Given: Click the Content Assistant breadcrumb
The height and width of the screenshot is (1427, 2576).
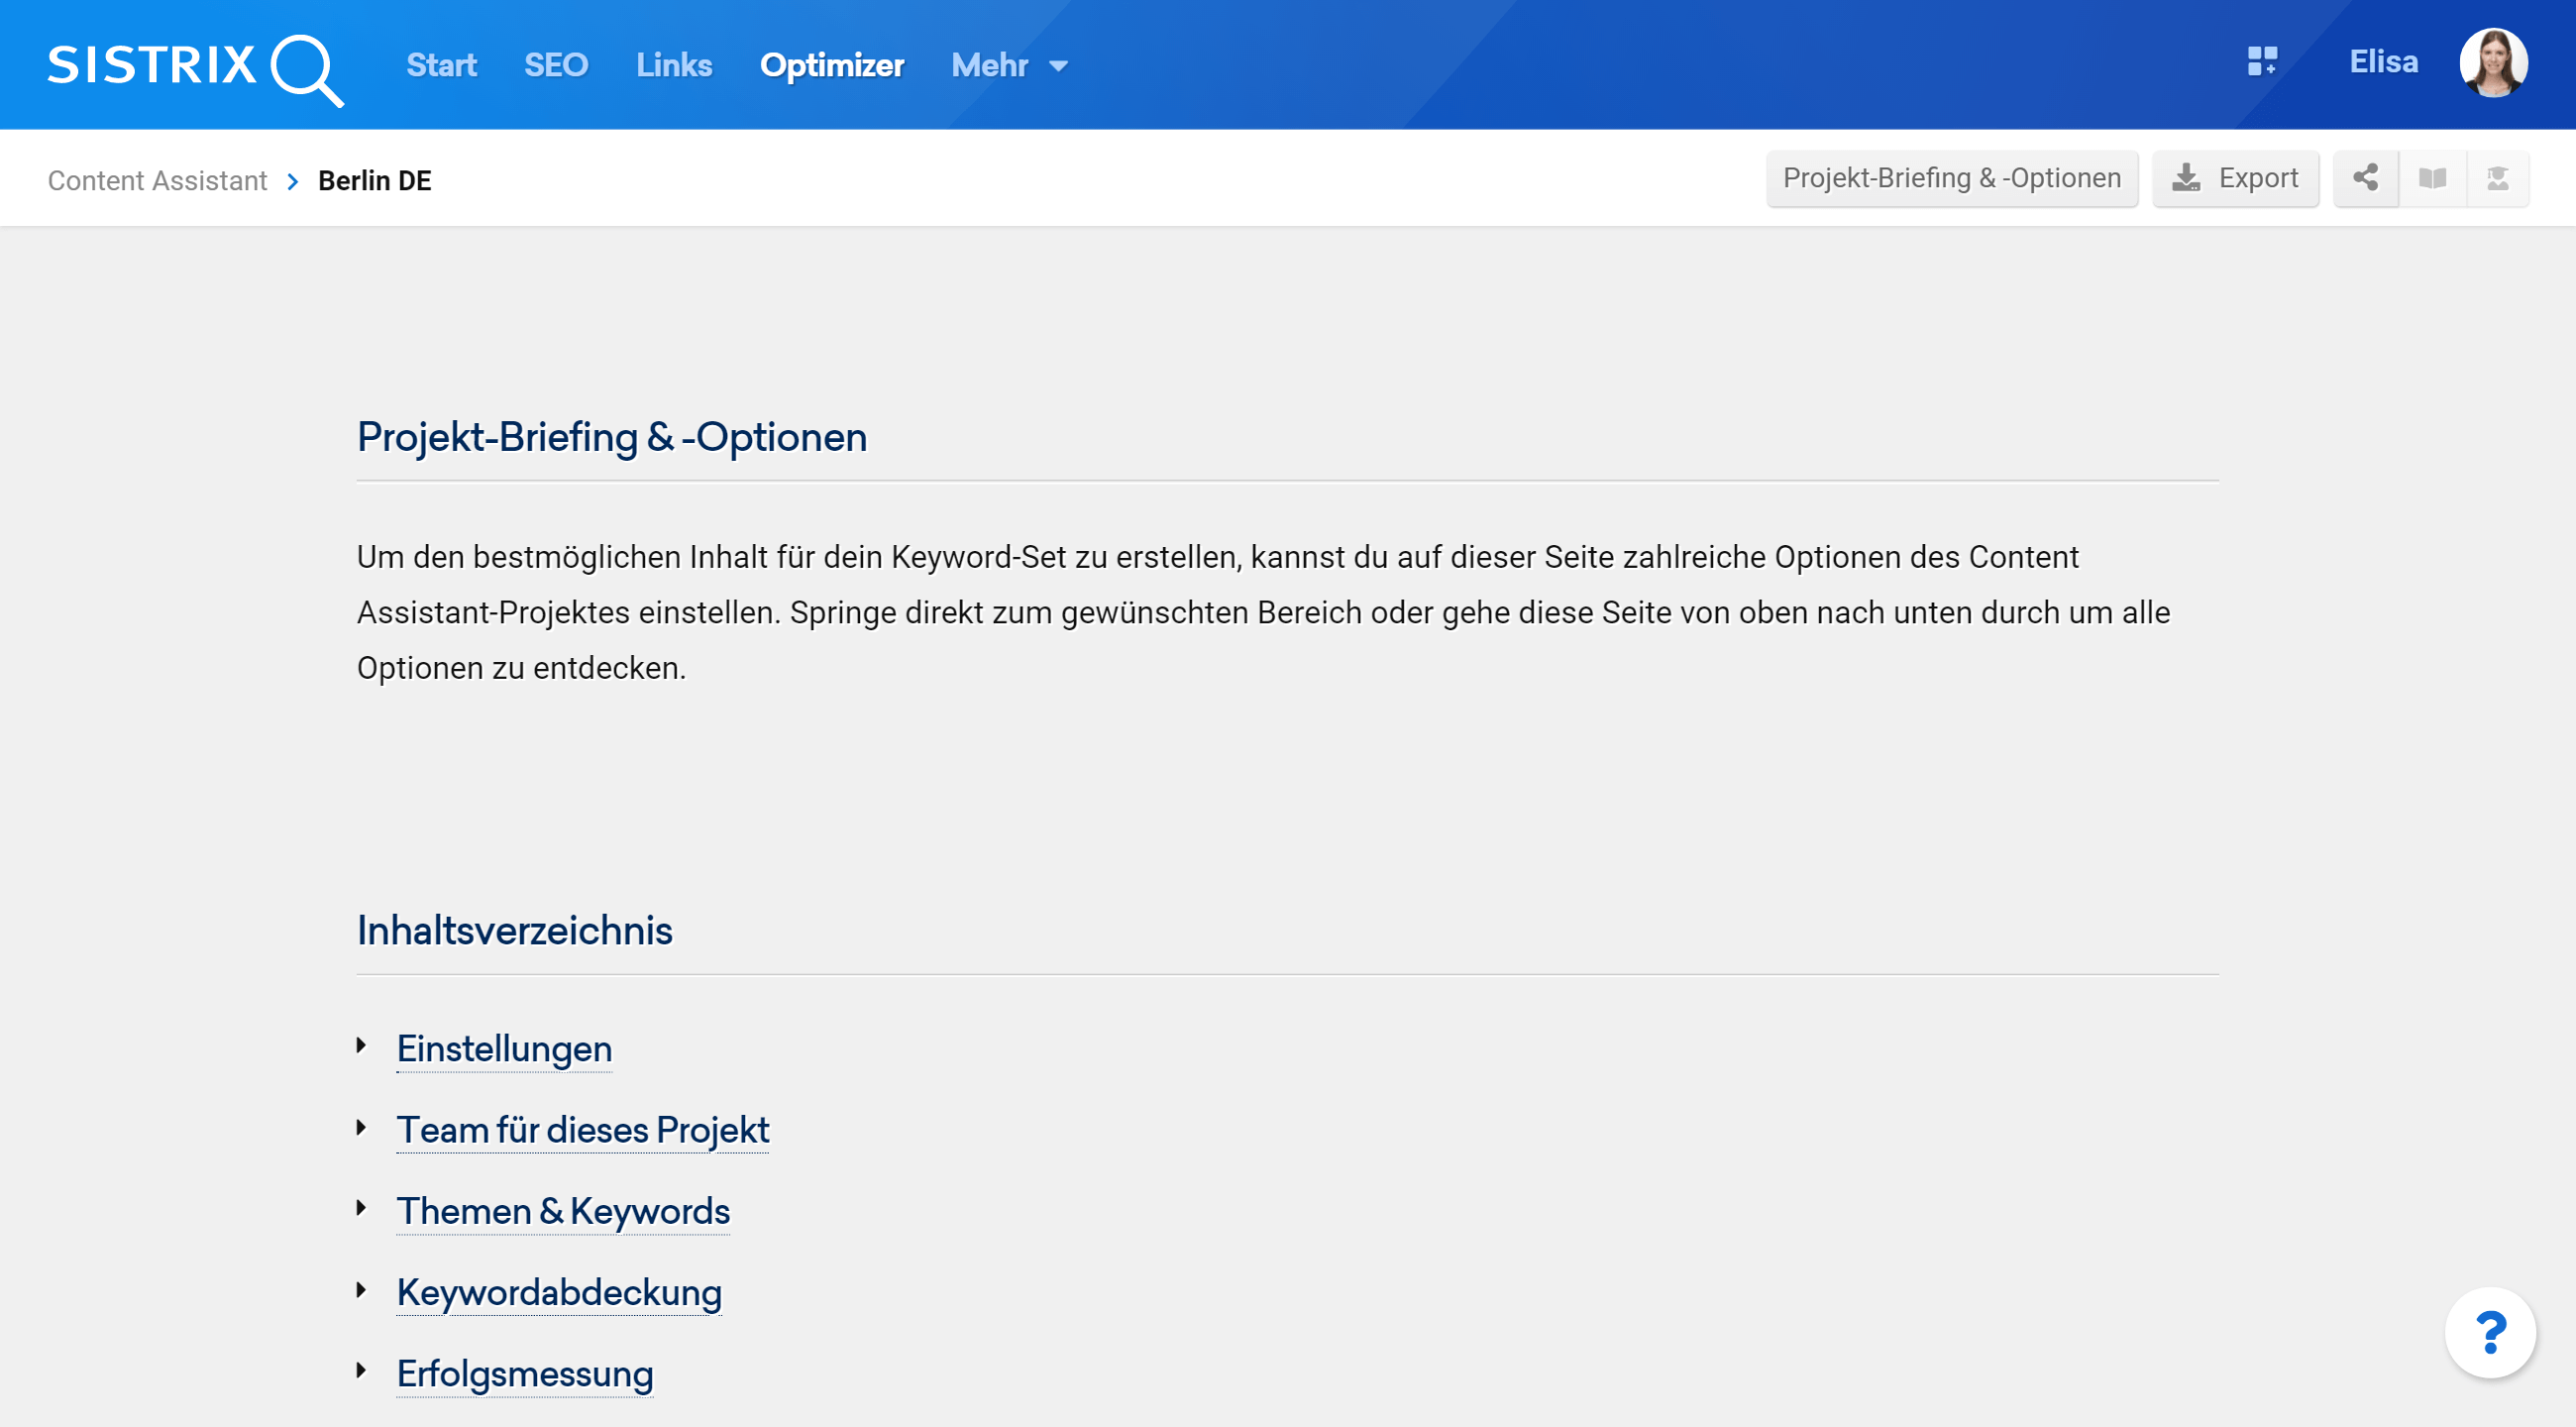Looking at the screenshot, I should point(157,181).
